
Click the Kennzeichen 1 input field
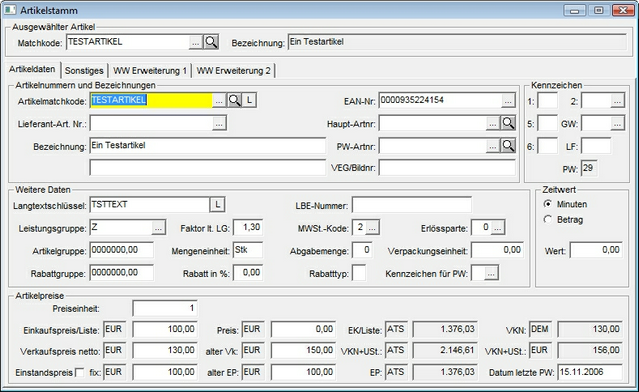(x=547, y=101)
